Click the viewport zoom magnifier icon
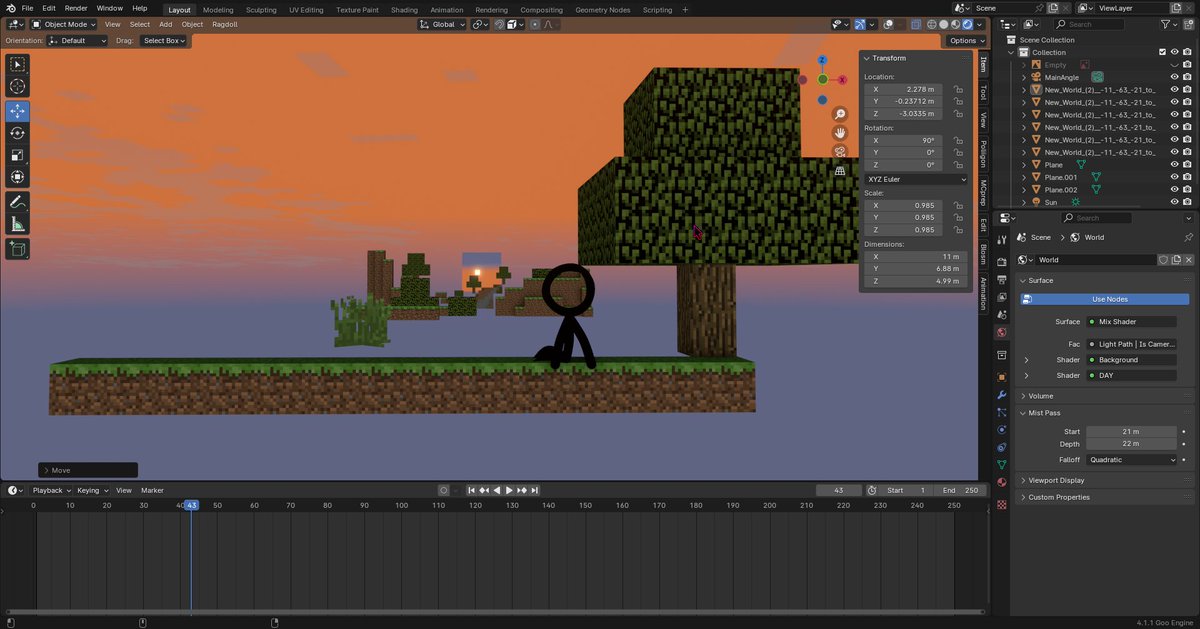Viewport: 1200px width, 629px height. [840, 114]
